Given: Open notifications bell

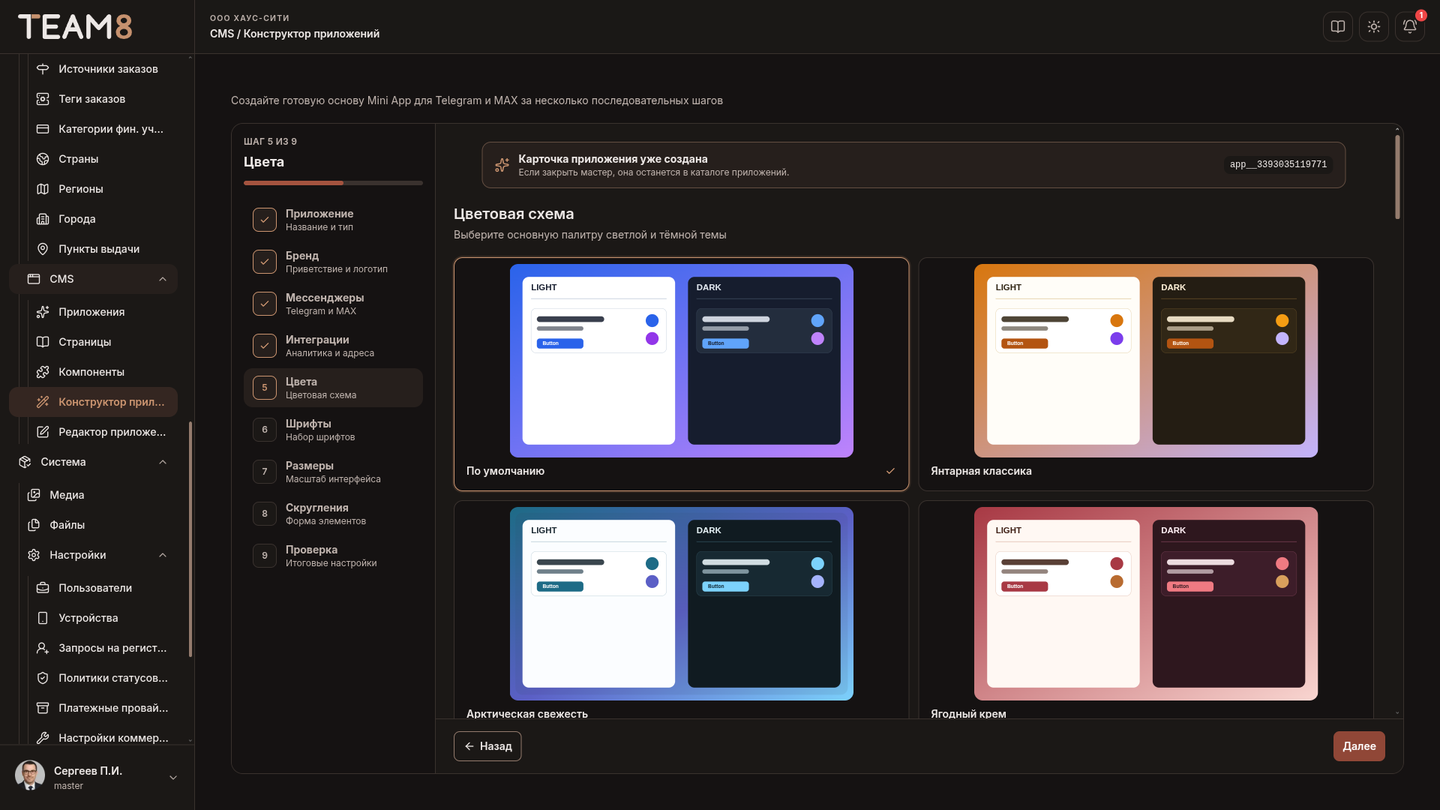Looking at the screenshot, I should coord(1410,27).
